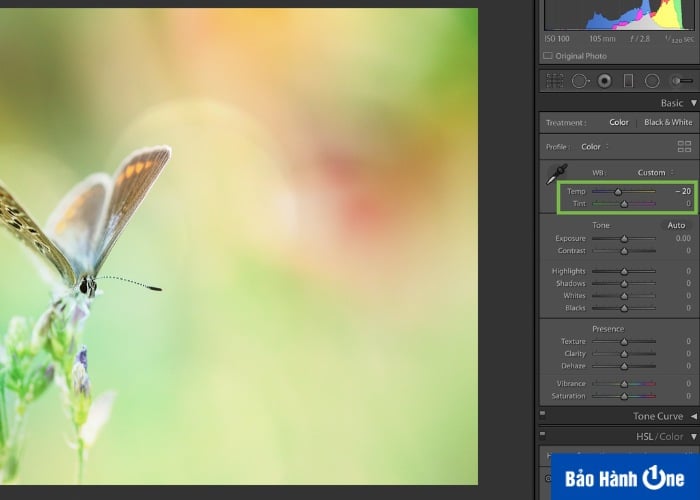Choose Color treatment
This screenshot has width=700, height=500.
click(619, 122)
